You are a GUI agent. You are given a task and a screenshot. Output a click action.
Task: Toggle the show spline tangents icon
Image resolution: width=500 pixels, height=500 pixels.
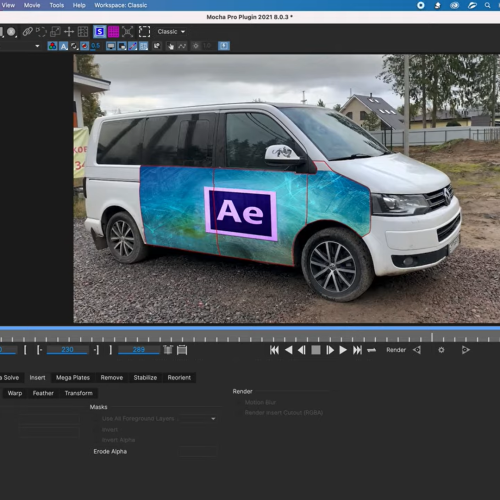click(x=133, y=46)
